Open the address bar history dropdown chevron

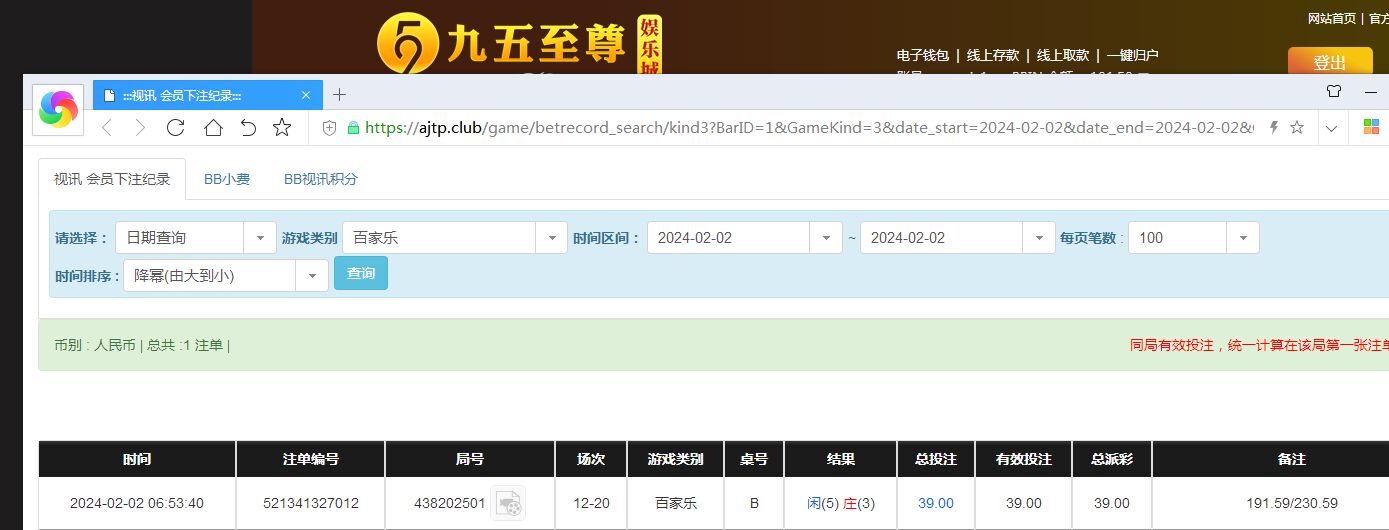[1331, 128]
